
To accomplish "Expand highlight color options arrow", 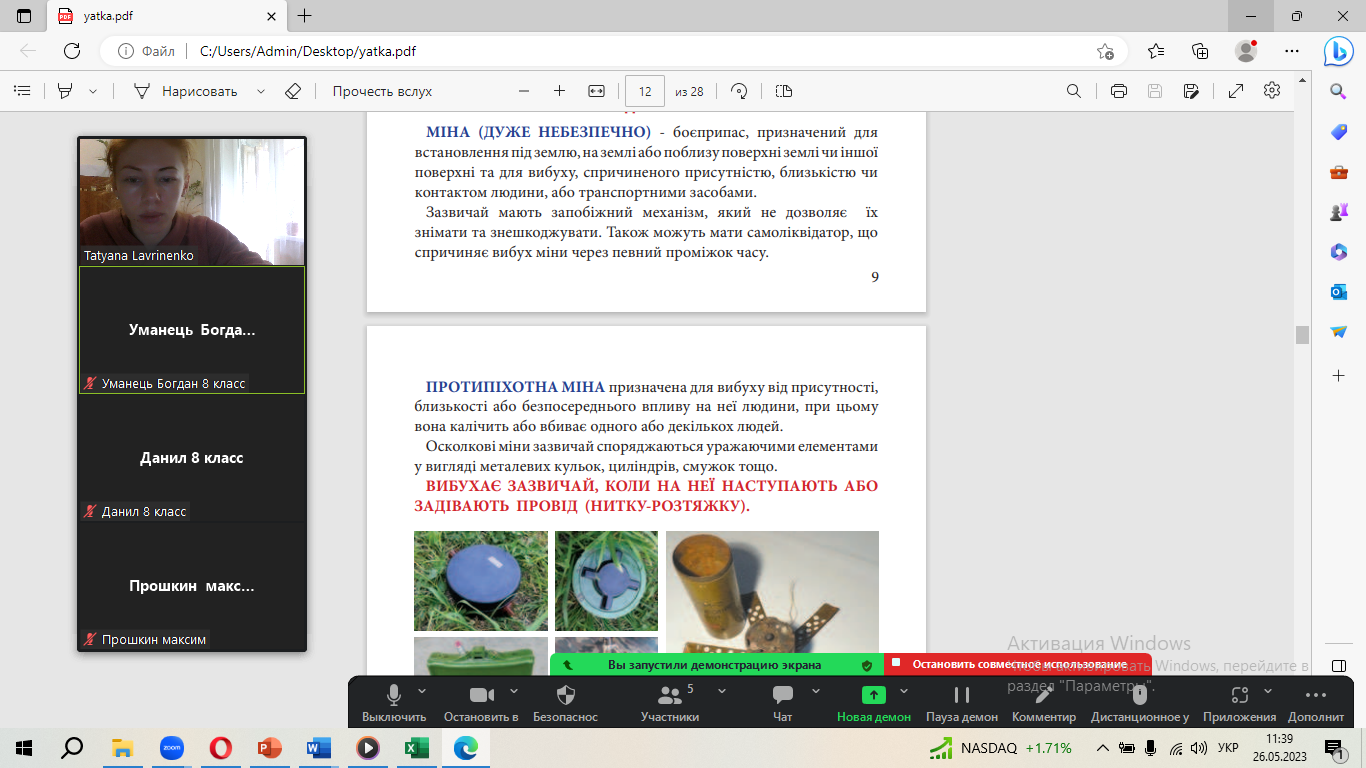I will click(x=93, y=91).
